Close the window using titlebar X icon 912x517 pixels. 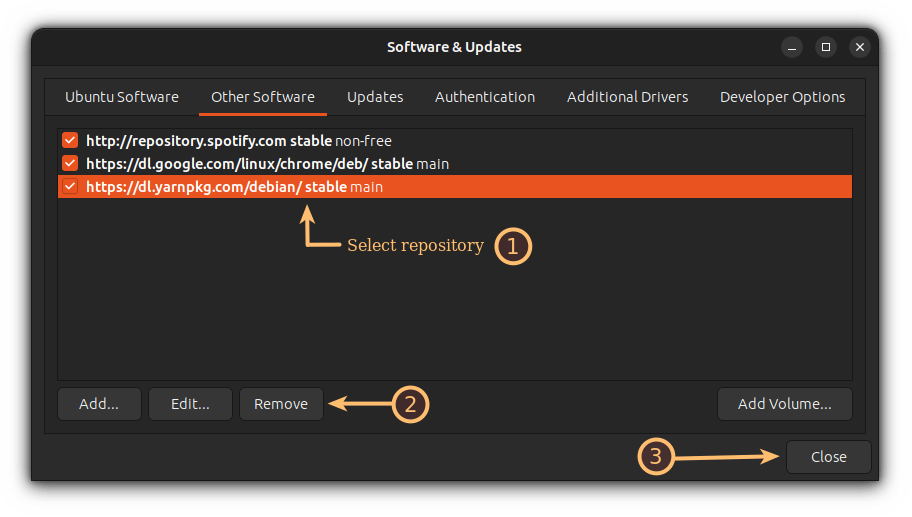[859, 47]
